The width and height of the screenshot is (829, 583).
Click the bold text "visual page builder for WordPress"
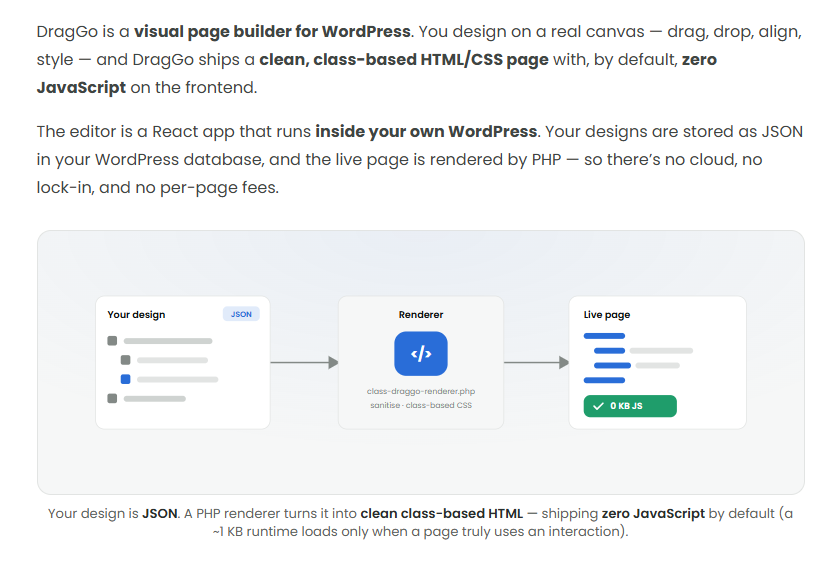[272, 32]
